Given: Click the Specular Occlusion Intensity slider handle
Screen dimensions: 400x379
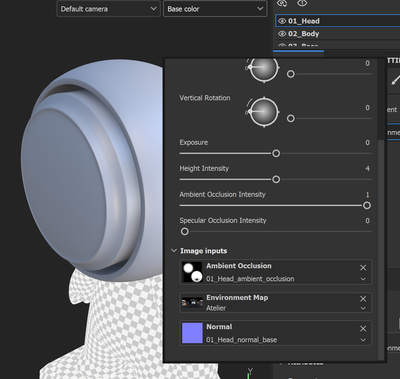Looking at the screenshot, I should click(x=185, y=231).
